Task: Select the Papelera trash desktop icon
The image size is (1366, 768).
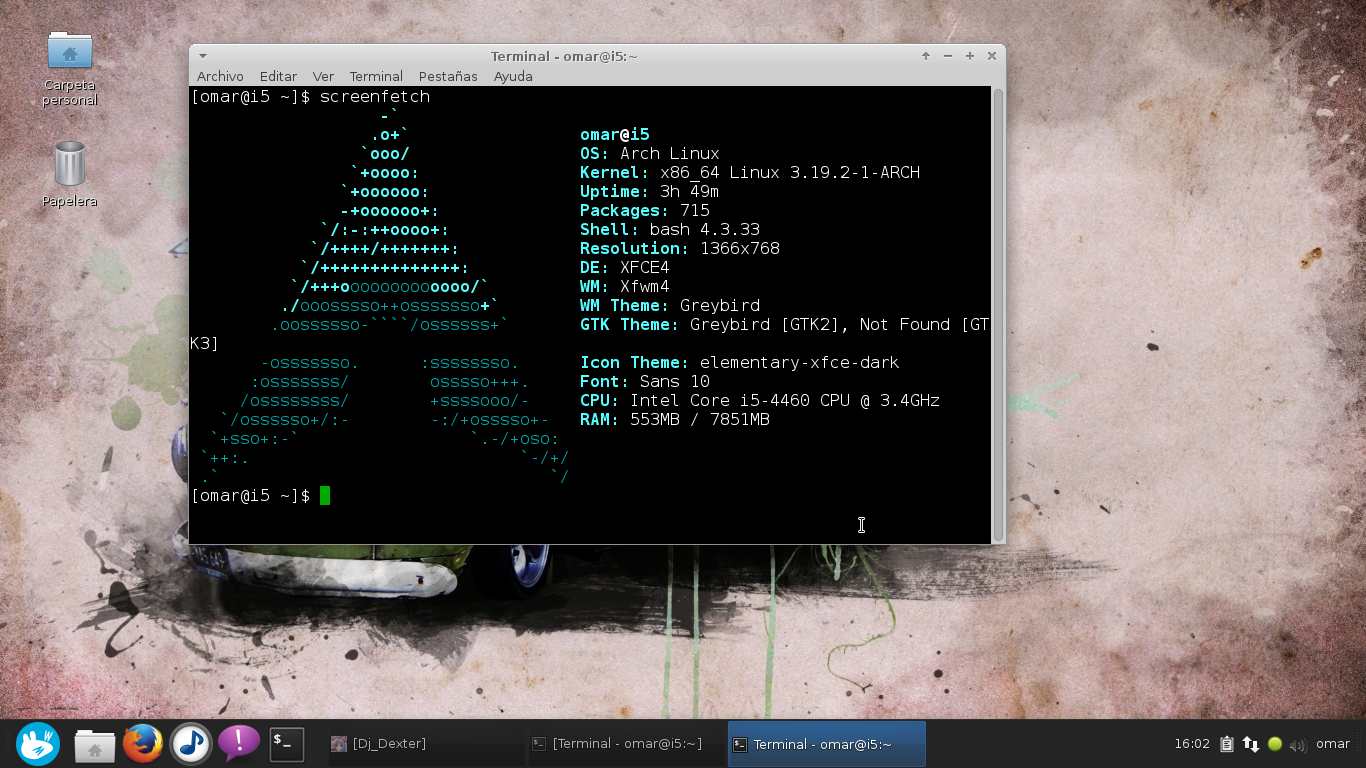Action: tap(70, 164)
